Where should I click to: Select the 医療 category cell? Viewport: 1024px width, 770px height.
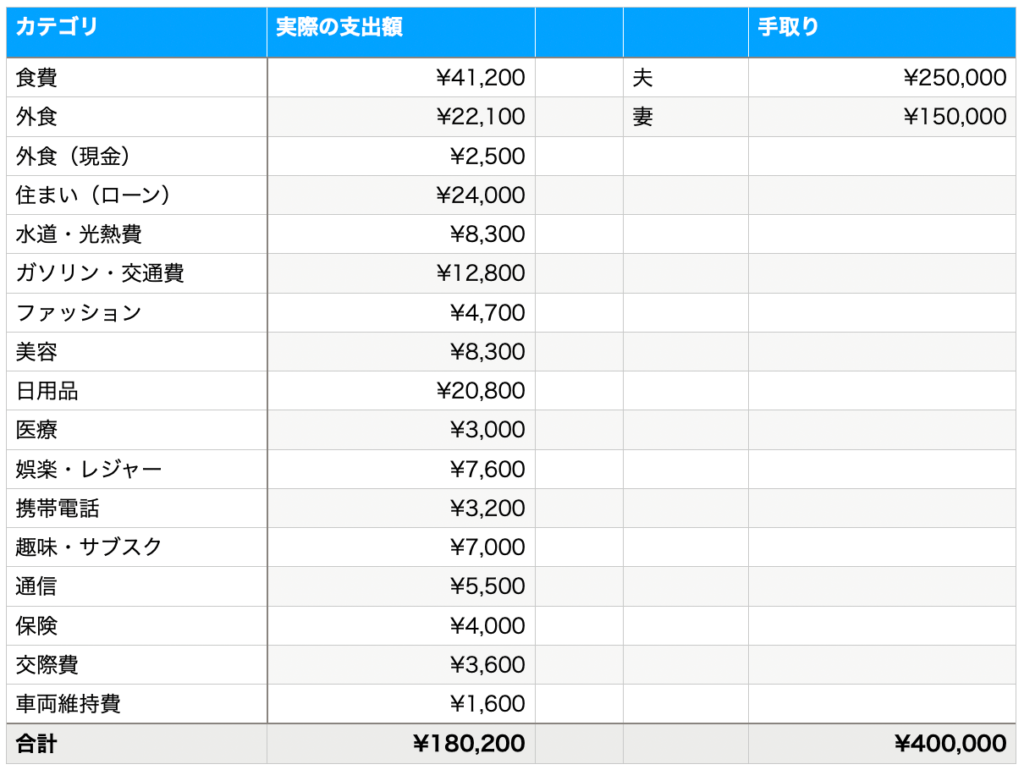tap(136, 430)
